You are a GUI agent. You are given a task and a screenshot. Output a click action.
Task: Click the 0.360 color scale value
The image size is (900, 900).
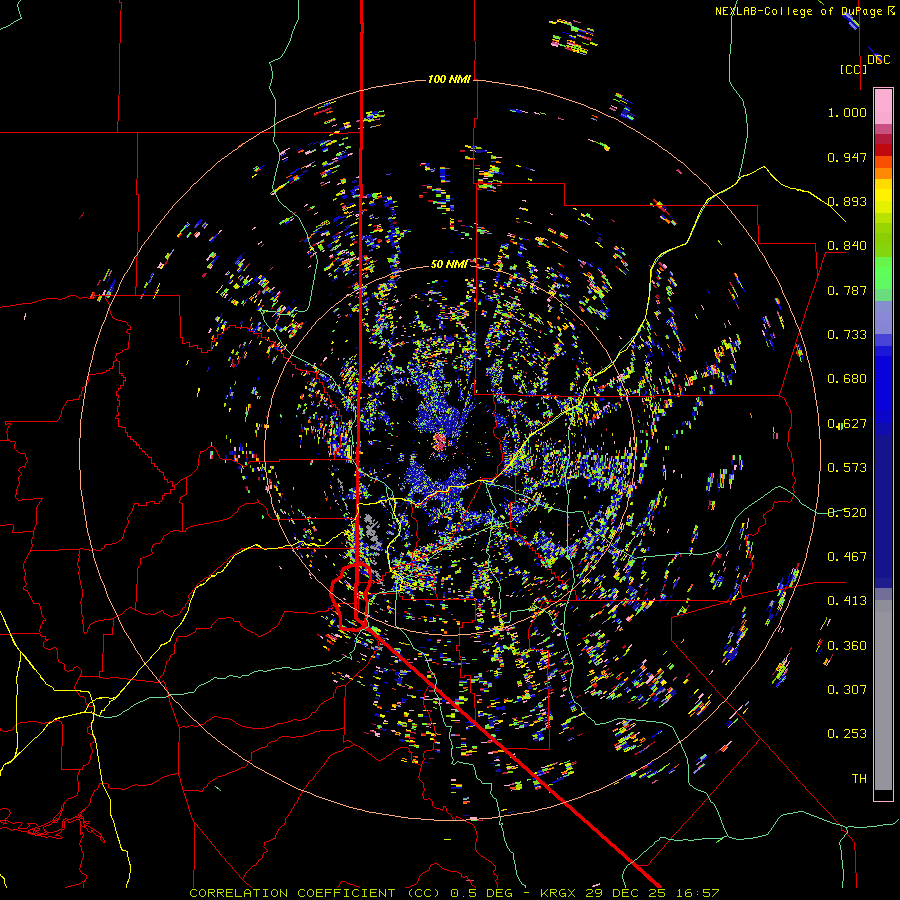pos(847,646)
